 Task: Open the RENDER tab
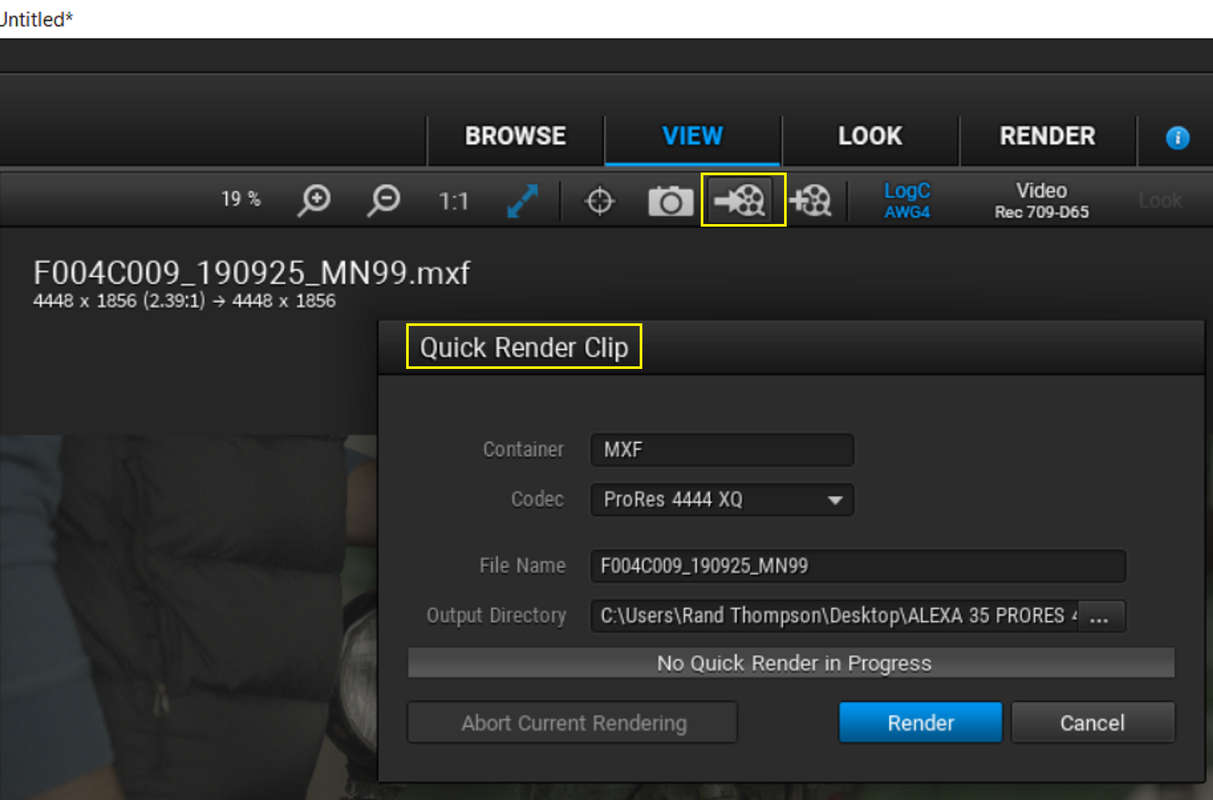(x=1048, y=136)
